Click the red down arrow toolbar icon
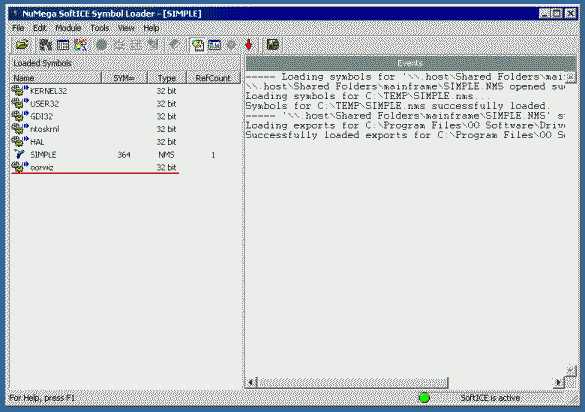Image resolution: width=585 pixels, height=412 pixels. pyautogui.click(x=248, y=45)
